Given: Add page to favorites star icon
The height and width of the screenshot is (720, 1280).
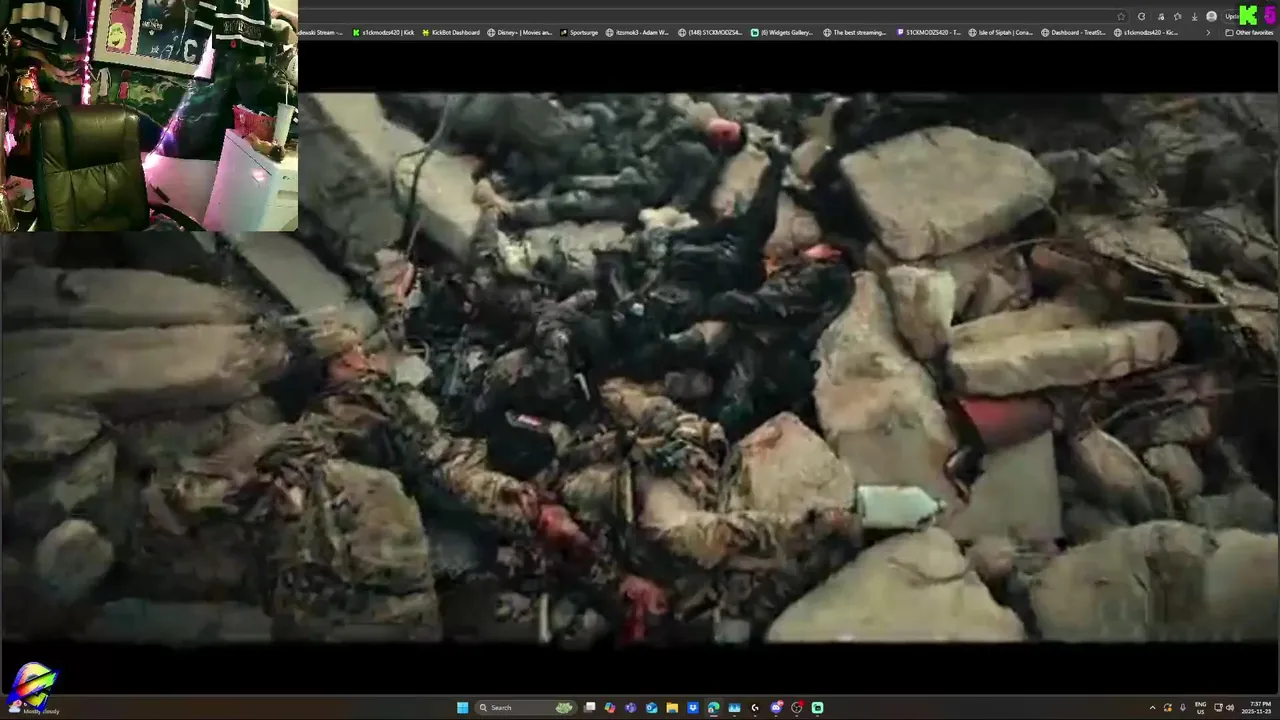Looking at the screenshot, I should 1121,16.
